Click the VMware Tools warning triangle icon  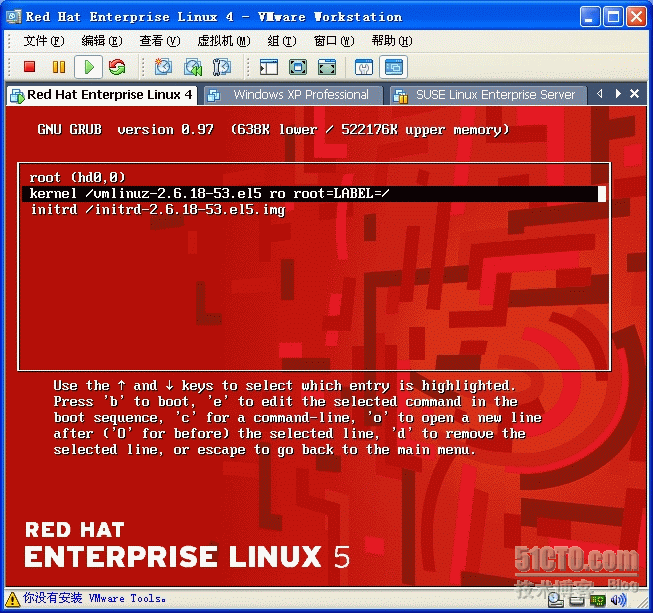(12, 599)
